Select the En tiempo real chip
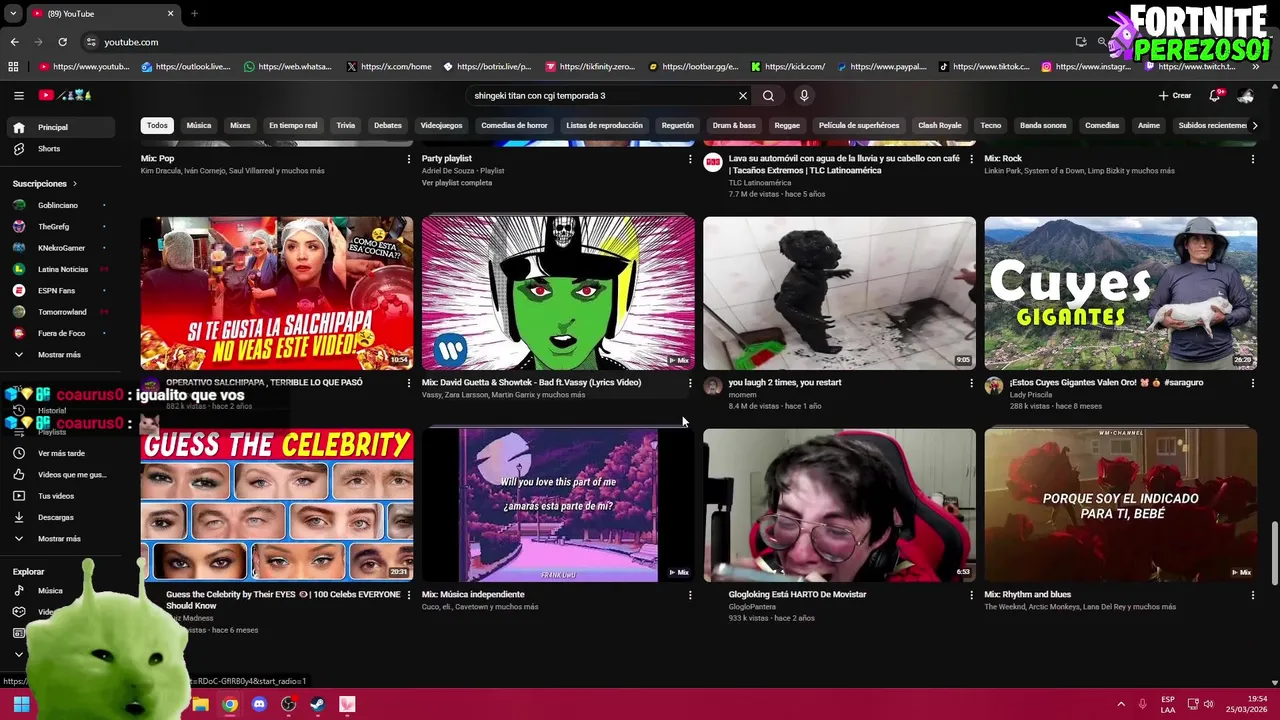This screenshot has height=720, width=1280. click(293, 125)
